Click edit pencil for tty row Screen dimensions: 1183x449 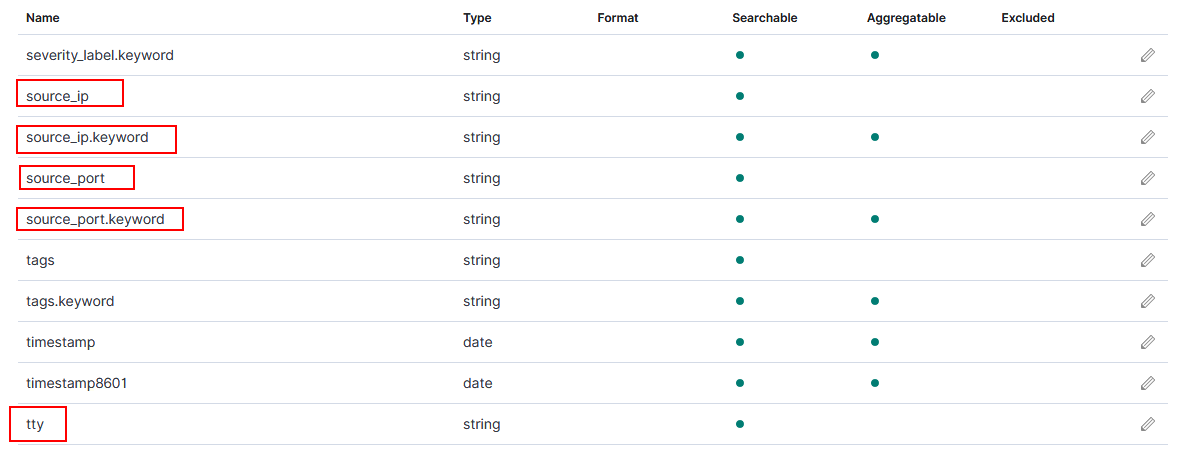click(1147, 425)
